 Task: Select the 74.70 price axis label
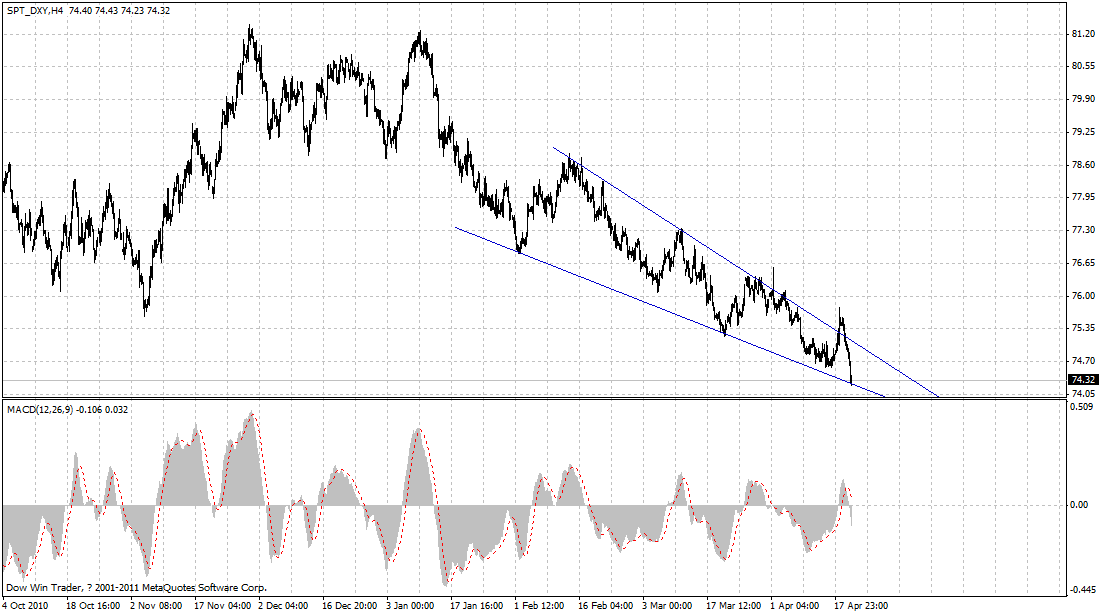tap(1083, 361)
